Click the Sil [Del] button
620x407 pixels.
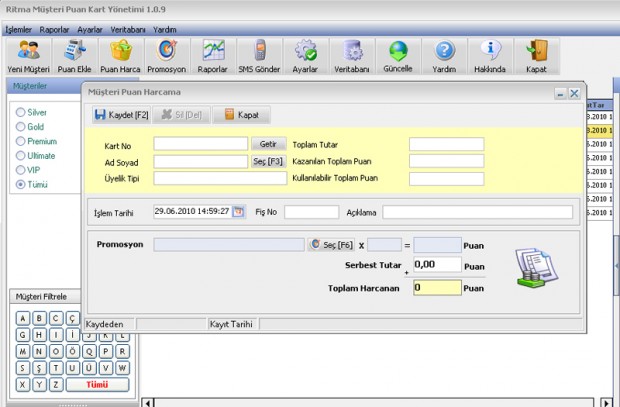(x=181, y=115)
